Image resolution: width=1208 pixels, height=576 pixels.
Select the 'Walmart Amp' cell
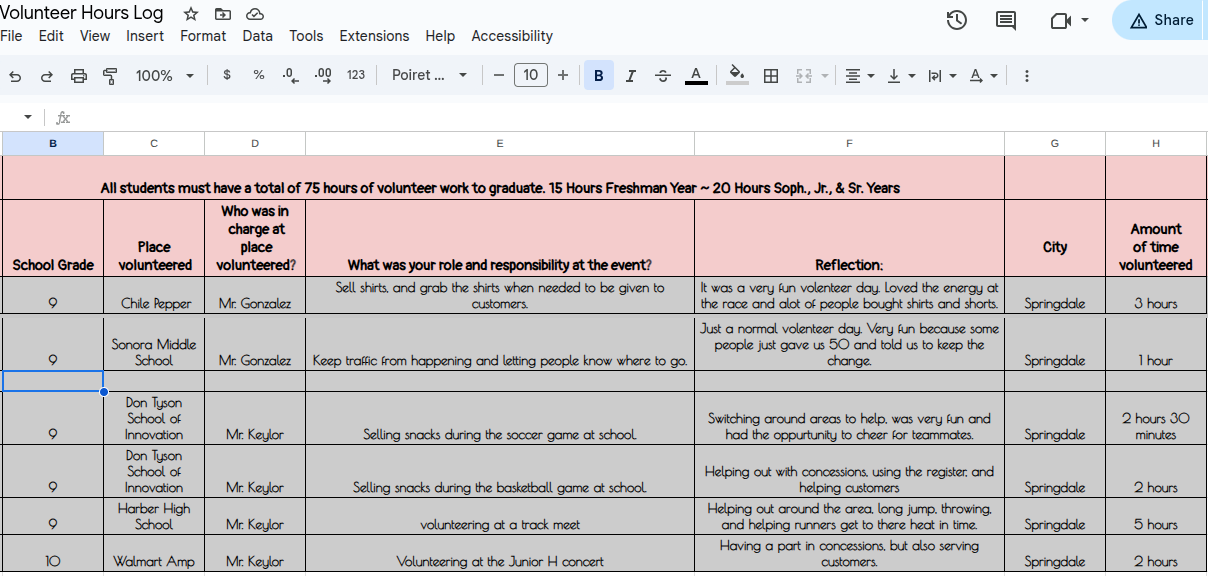154,554
